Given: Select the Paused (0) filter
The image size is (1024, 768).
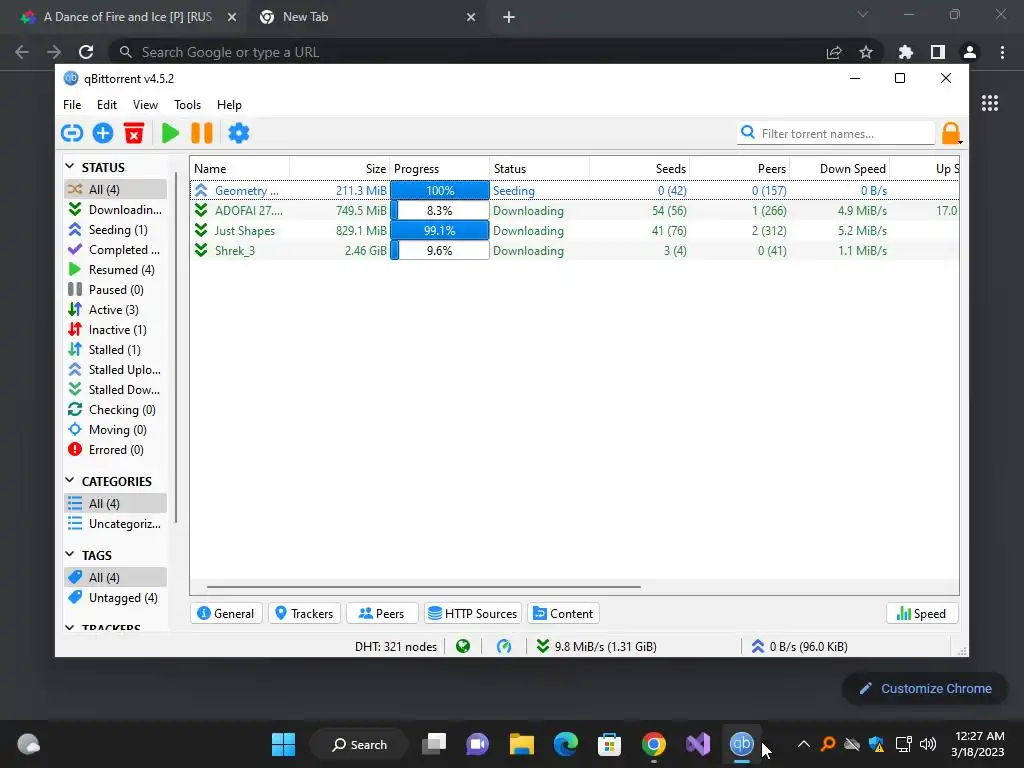Looking at the screenshot, I should click(116, 289).
